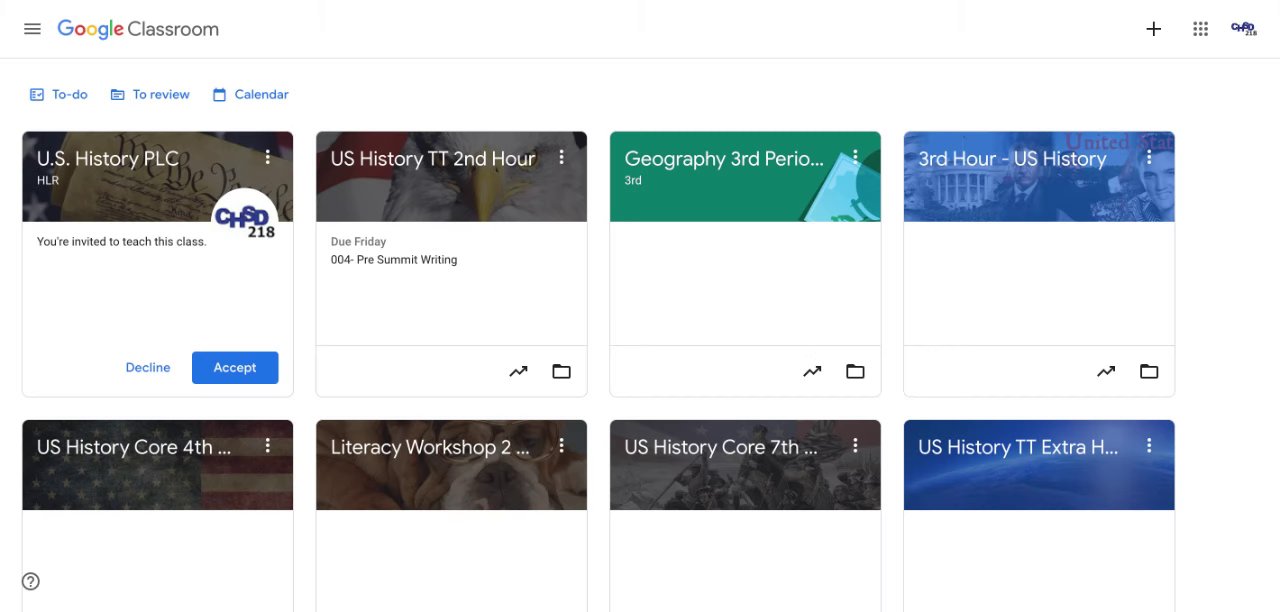Accept the U.S. History PLC invitation
This screenshot has width=1280, height=612.
click(235, 367)
